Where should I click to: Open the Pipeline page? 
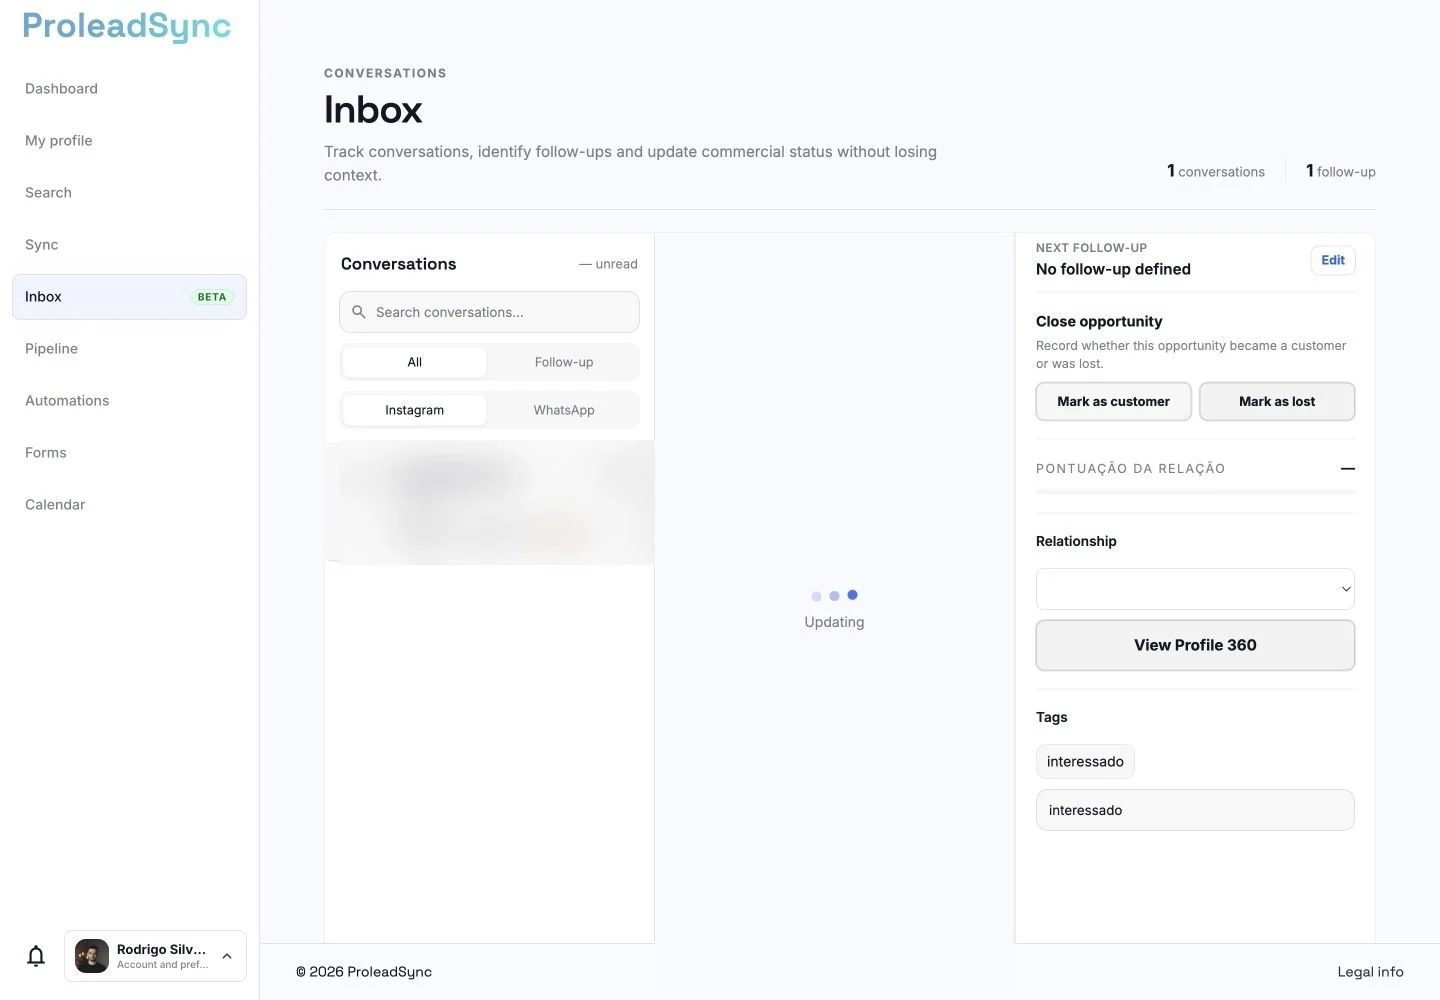[51, 349]
